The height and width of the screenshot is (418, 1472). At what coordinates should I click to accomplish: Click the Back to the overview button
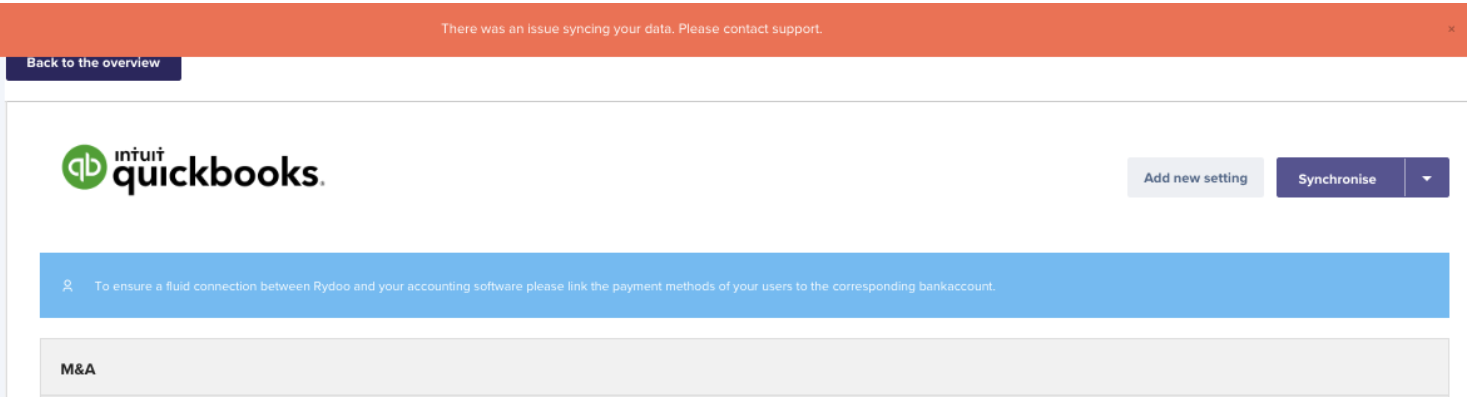pos(93,63)
